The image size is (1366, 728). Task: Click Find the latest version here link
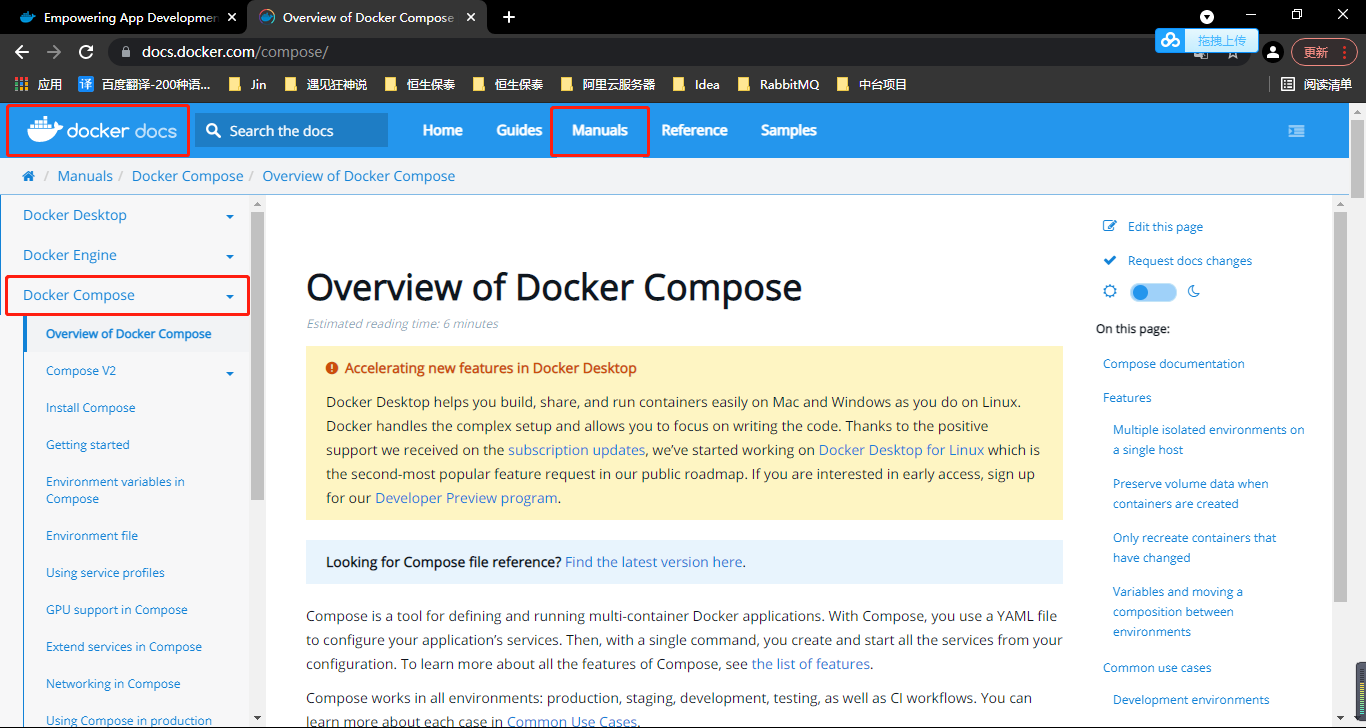pyautogui.click(x=654, y=562)
